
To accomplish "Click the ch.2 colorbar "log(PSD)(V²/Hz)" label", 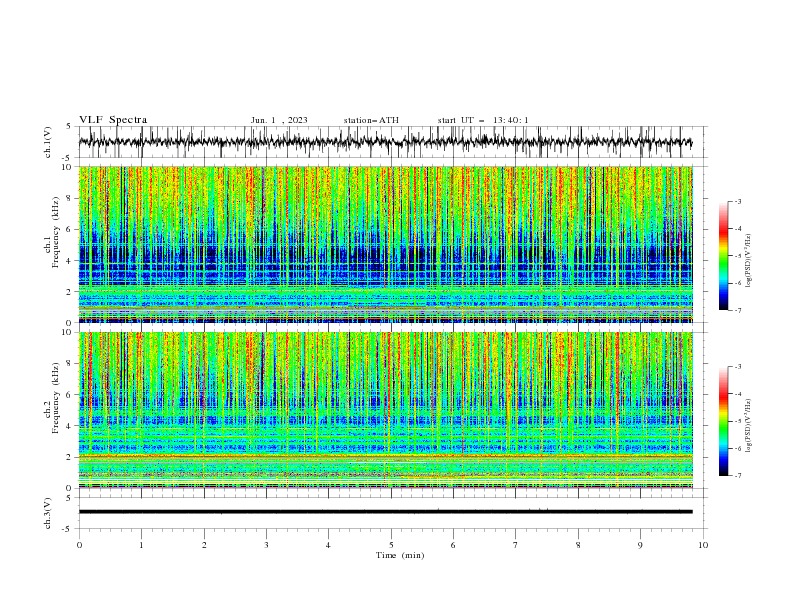I will click(748, 426).
